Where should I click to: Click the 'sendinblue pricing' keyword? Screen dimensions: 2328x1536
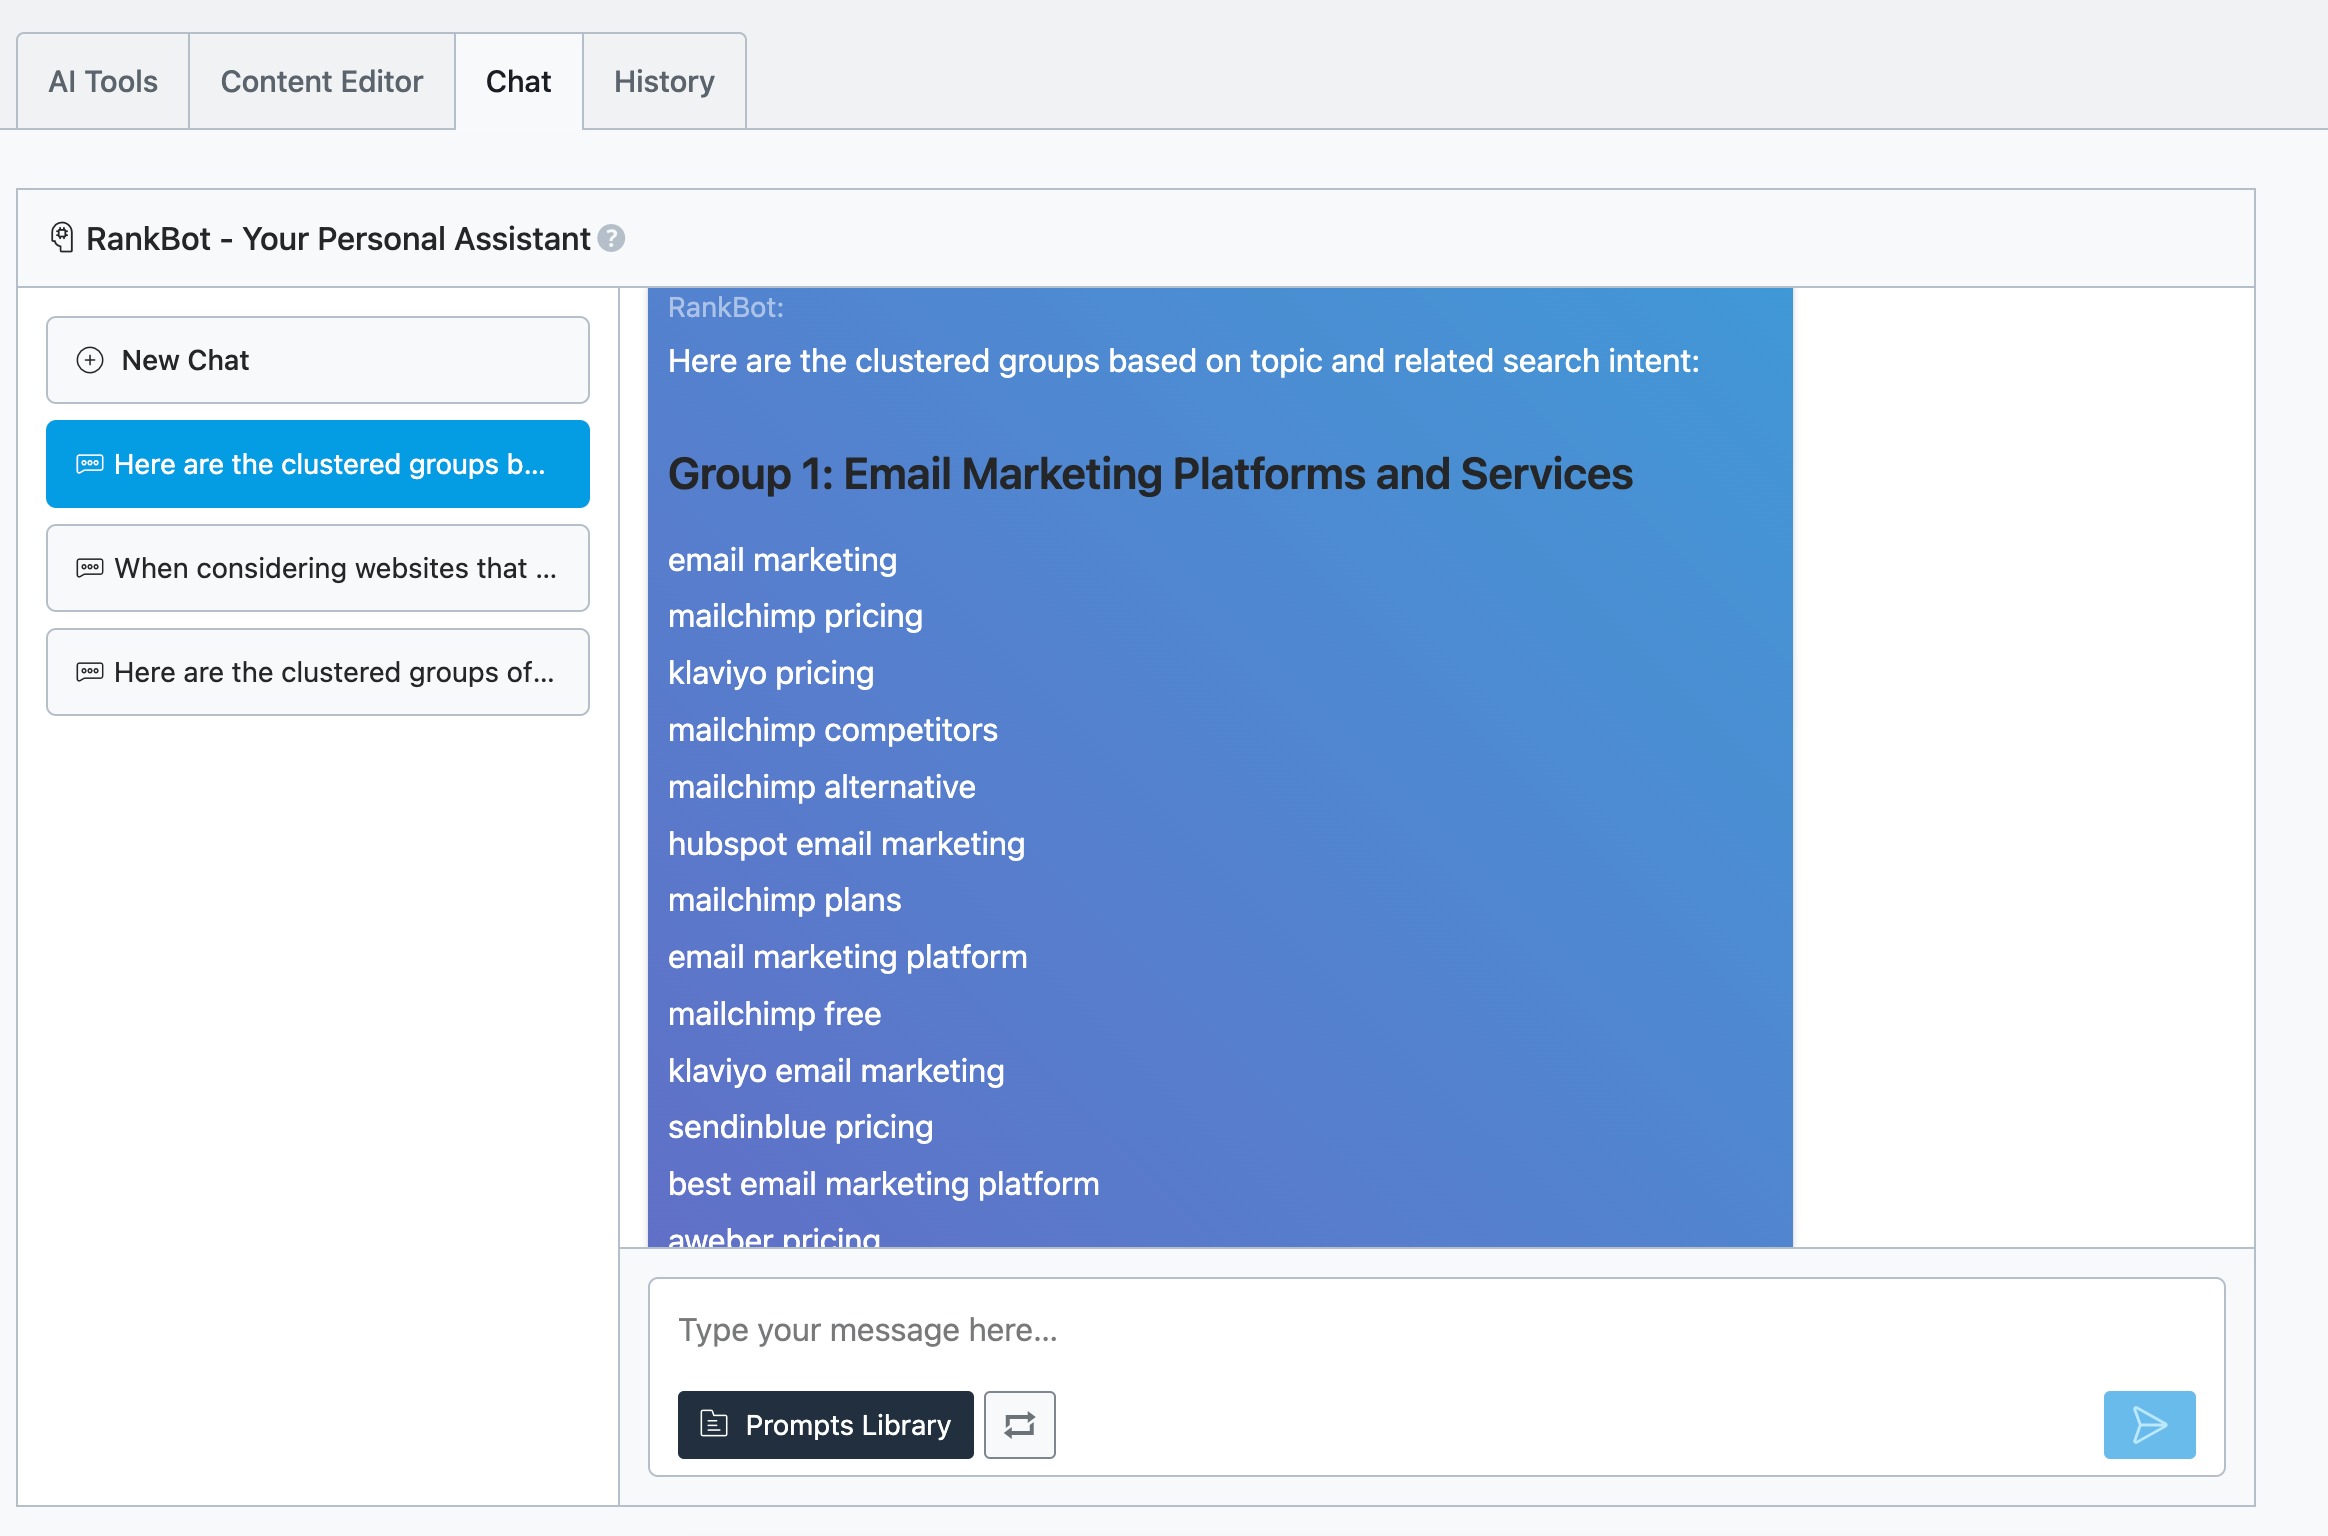click(x=800, y=1127)
